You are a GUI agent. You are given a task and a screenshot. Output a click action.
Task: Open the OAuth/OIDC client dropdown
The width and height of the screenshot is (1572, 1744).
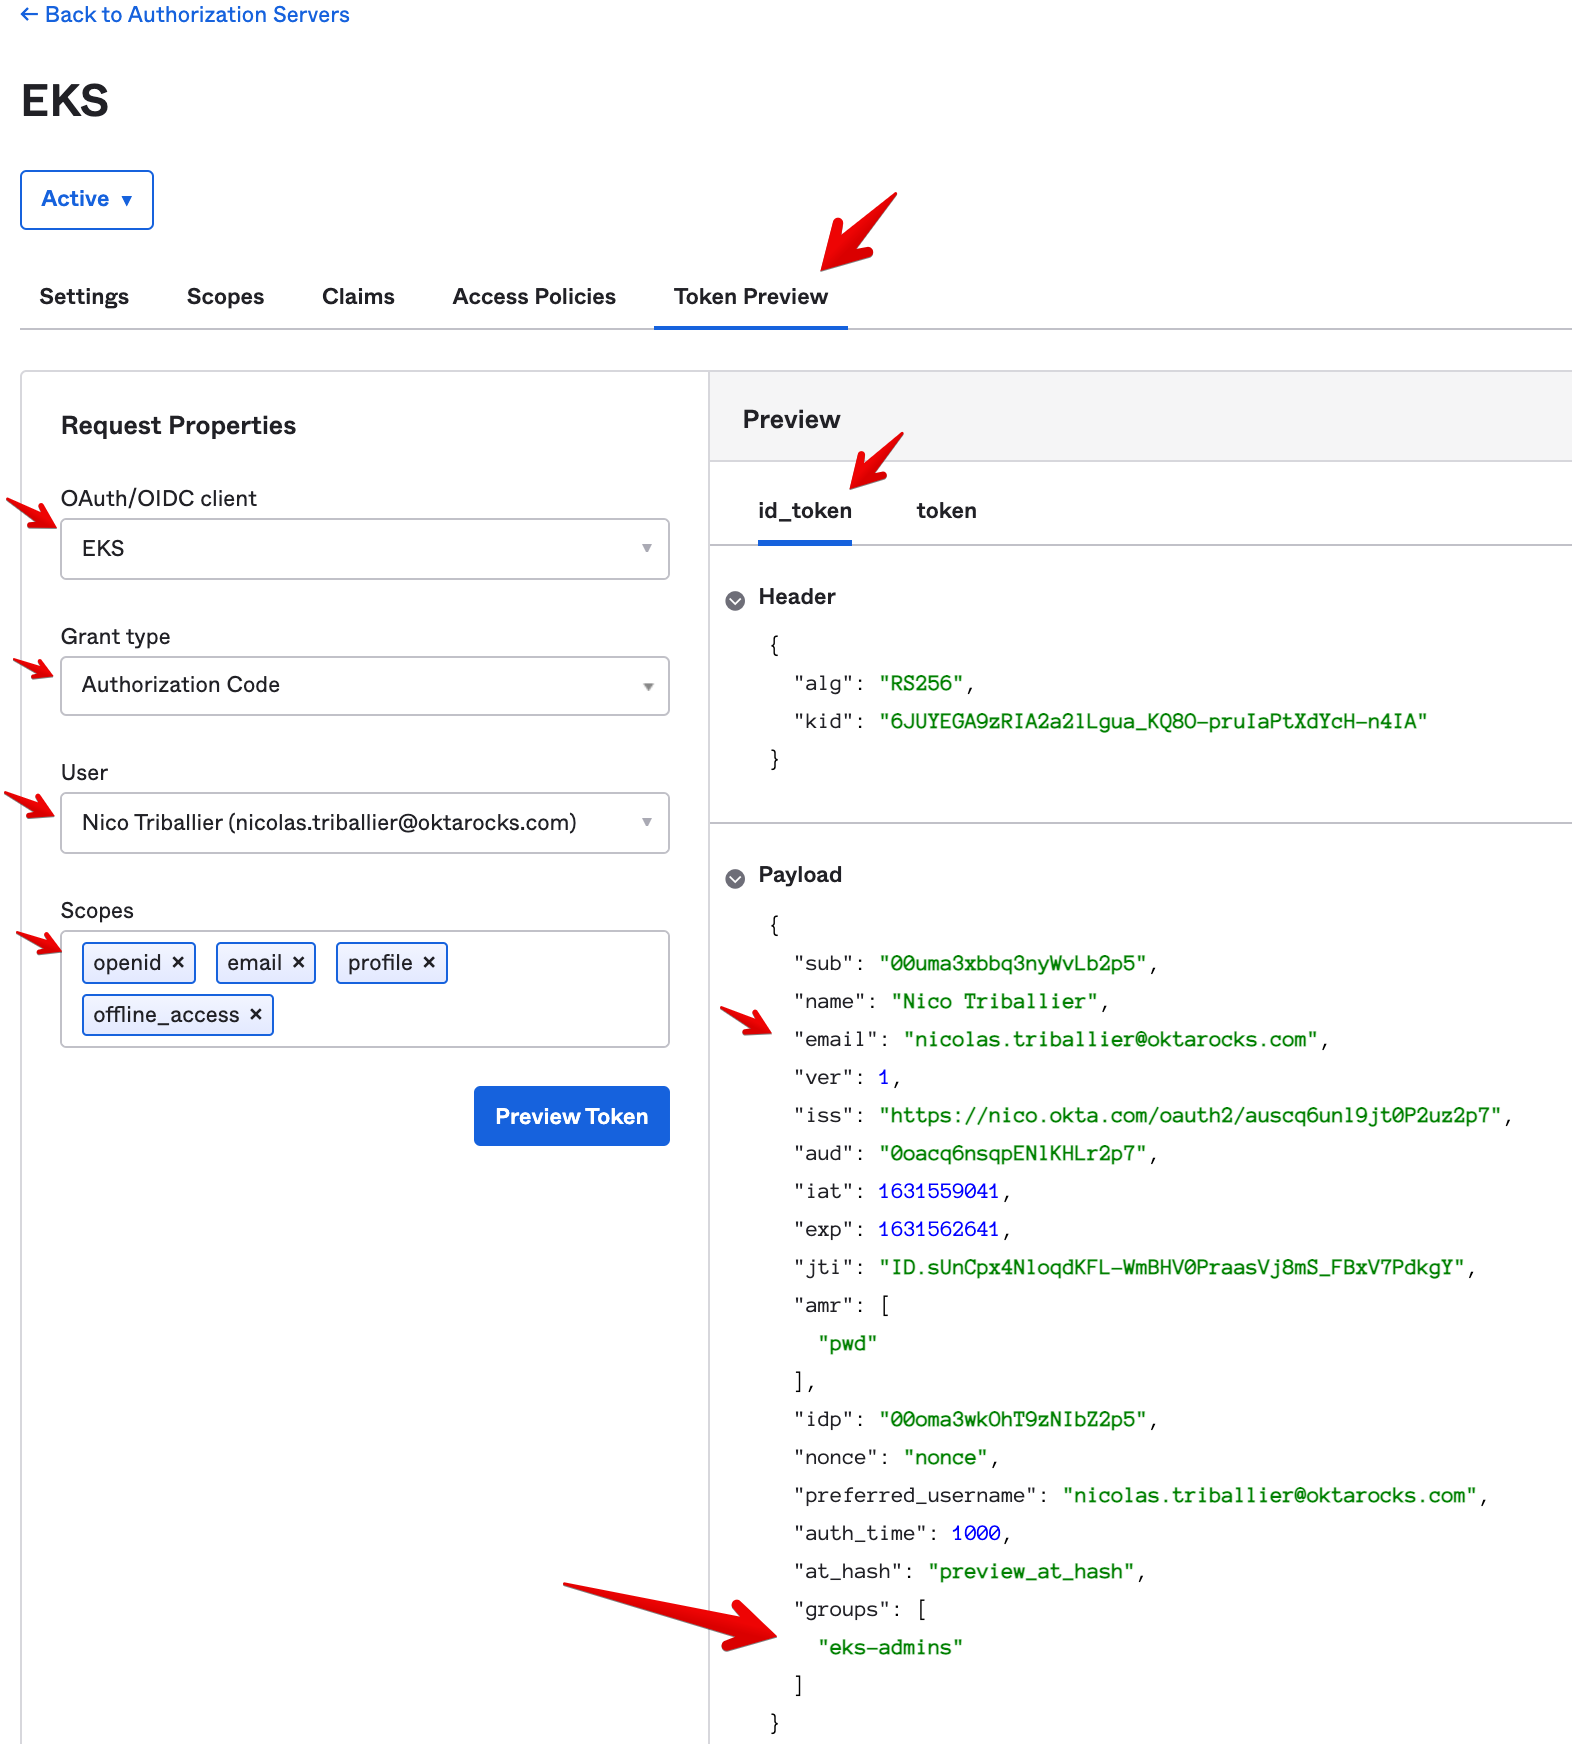365,549
